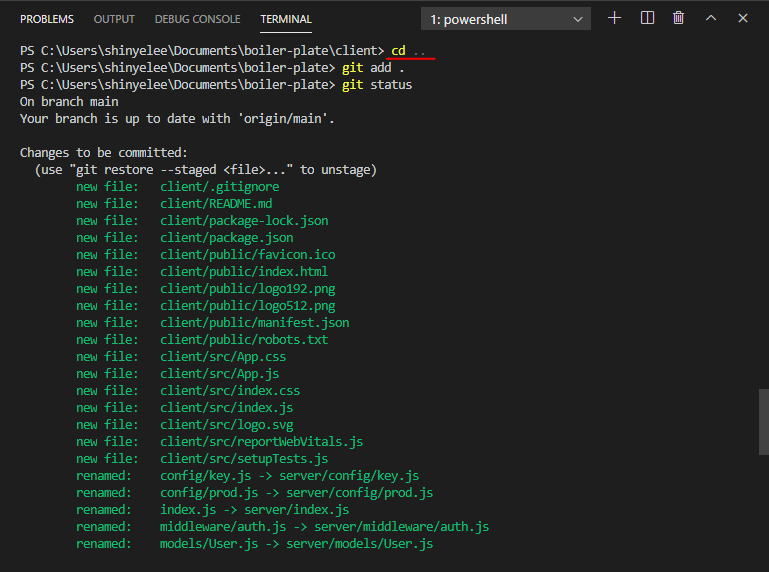Maximize panel size with the up chevron
Viewport: 769px width, 572px height.
711,18
